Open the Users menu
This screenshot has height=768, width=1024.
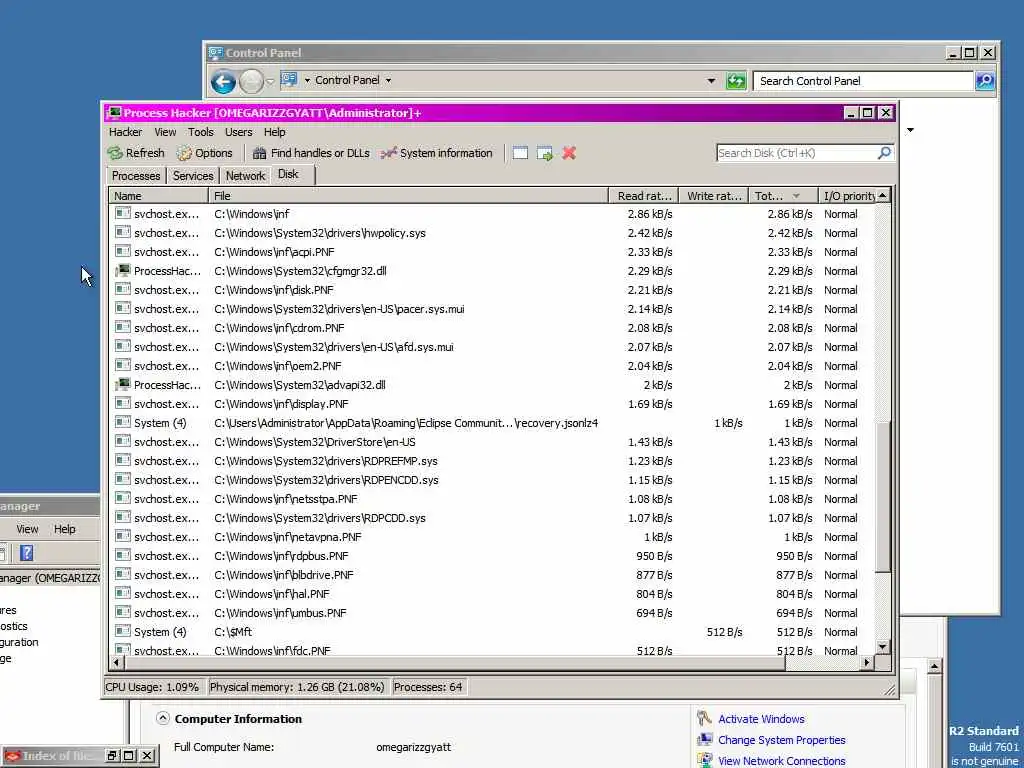238,132
